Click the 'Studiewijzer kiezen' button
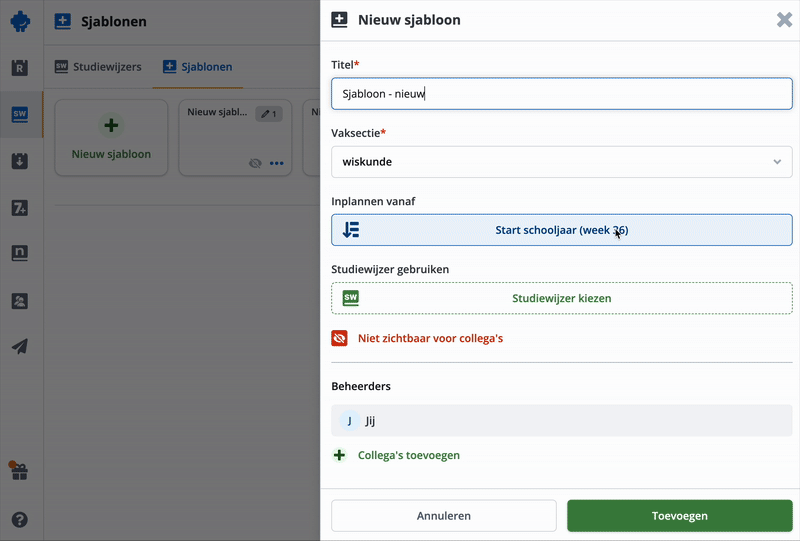The image size is (800, 541). tap(561, 298)
